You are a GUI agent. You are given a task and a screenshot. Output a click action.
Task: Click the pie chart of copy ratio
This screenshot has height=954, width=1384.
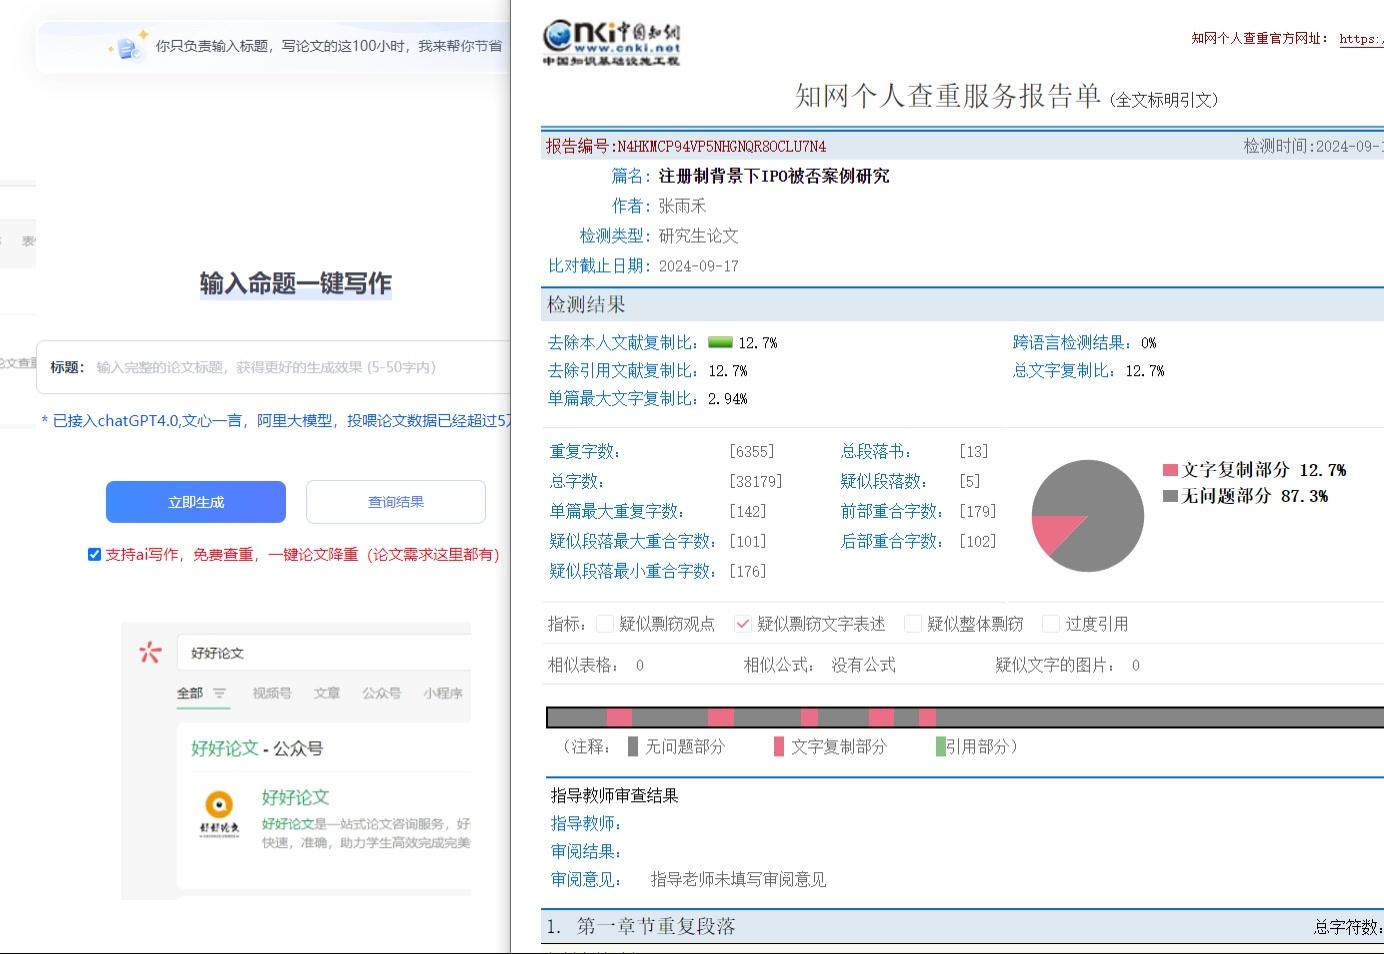1088,516
